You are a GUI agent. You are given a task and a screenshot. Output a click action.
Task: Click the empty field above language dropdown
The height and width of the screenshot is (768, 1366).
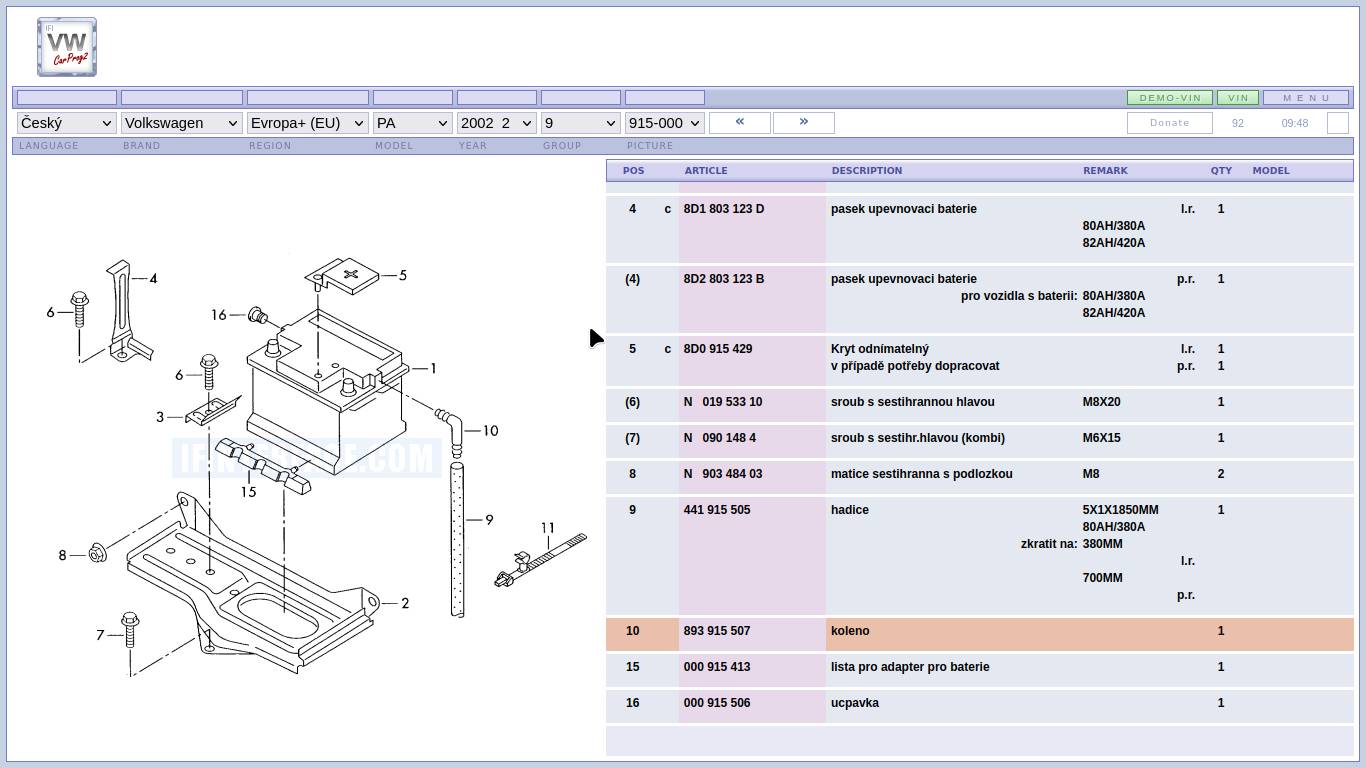(67, 98)
